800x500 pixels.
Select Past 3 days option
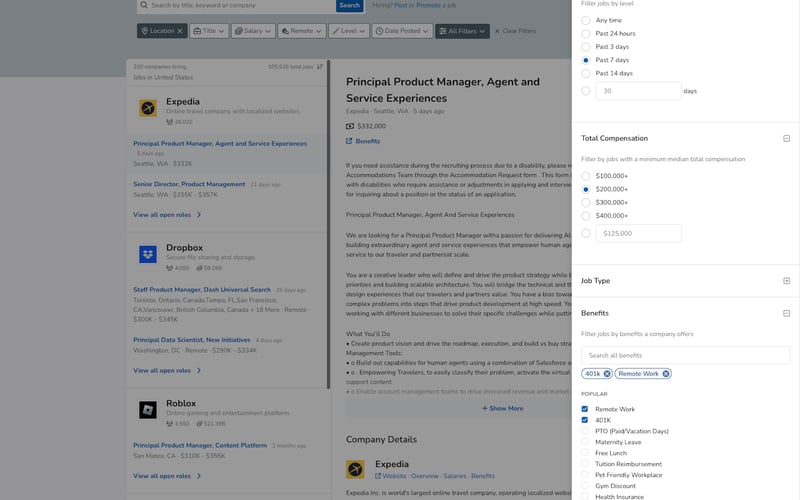click(586, 47)
